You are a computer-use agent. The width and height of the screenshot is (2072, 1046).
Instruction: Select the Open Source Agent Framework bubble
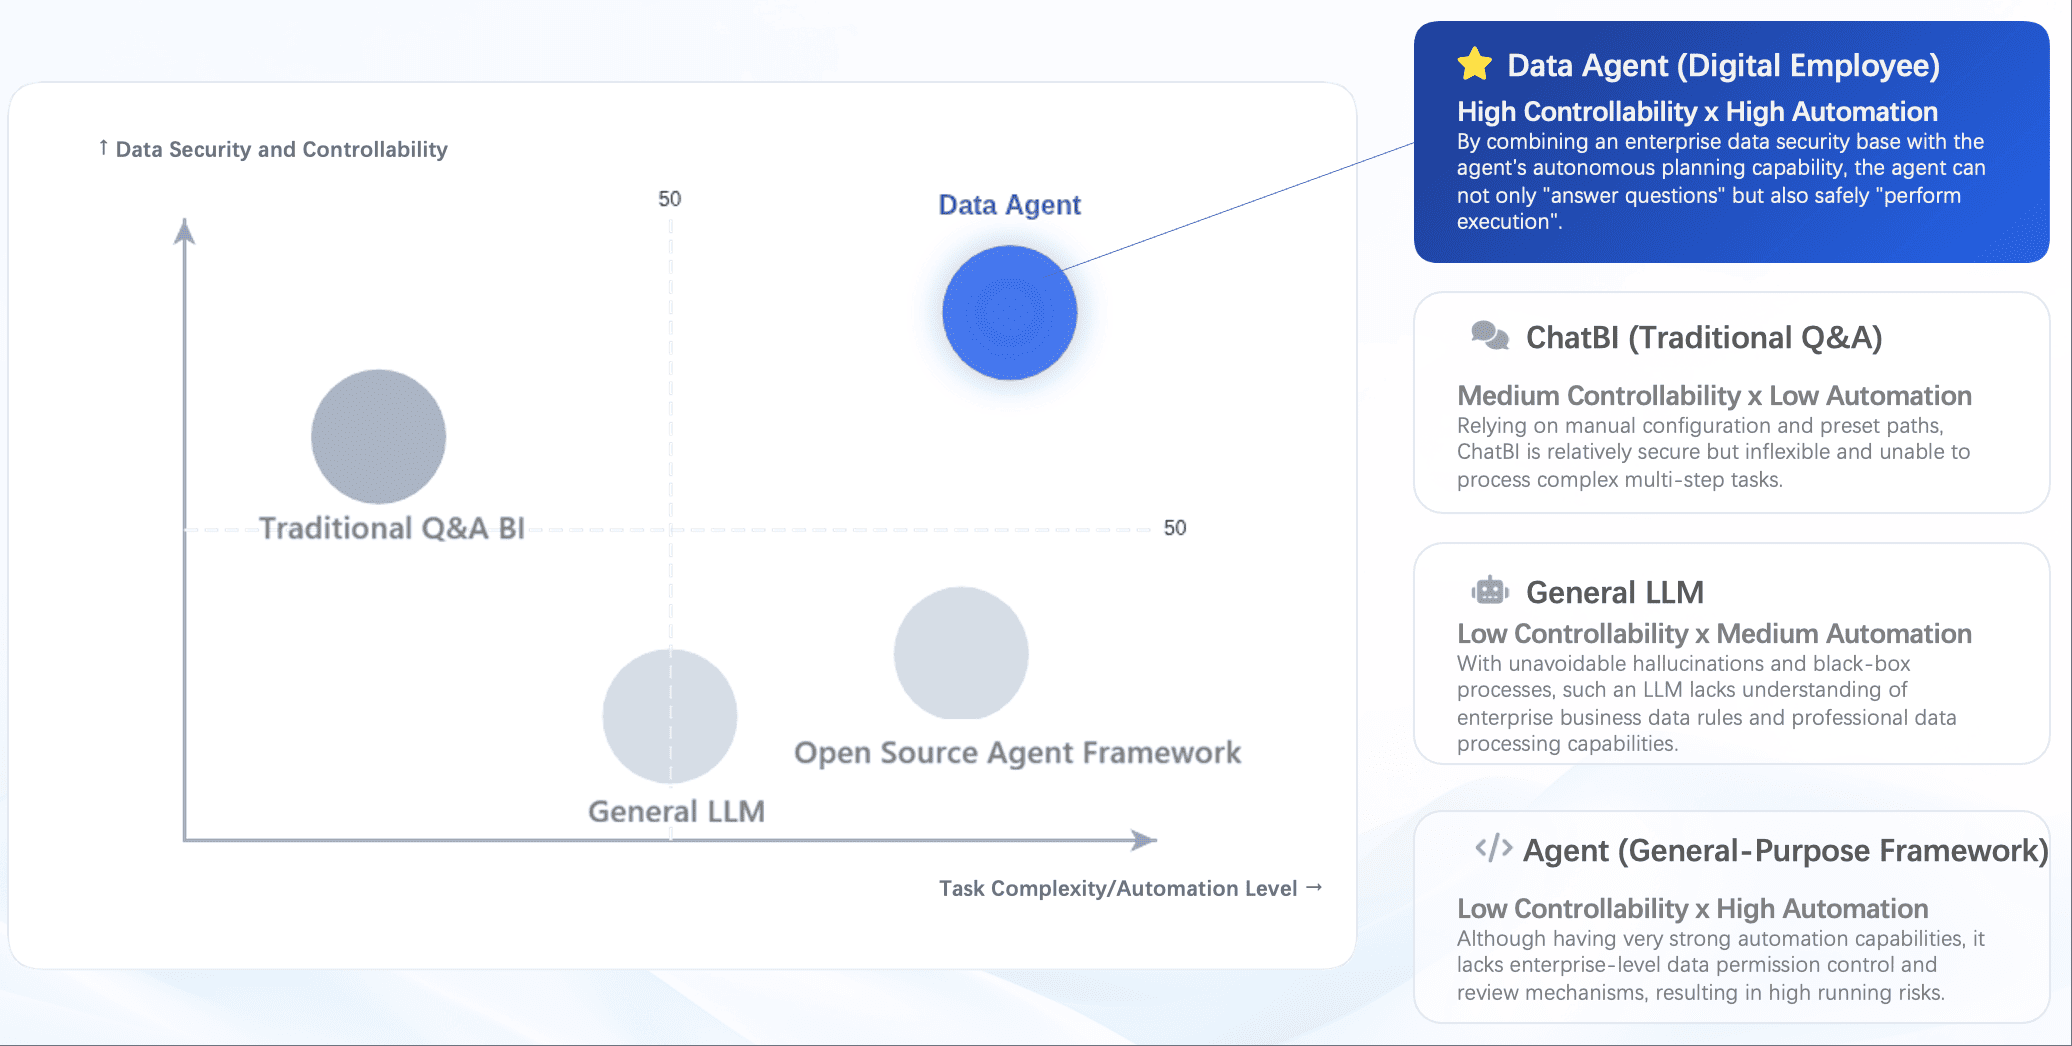(961, 653)
